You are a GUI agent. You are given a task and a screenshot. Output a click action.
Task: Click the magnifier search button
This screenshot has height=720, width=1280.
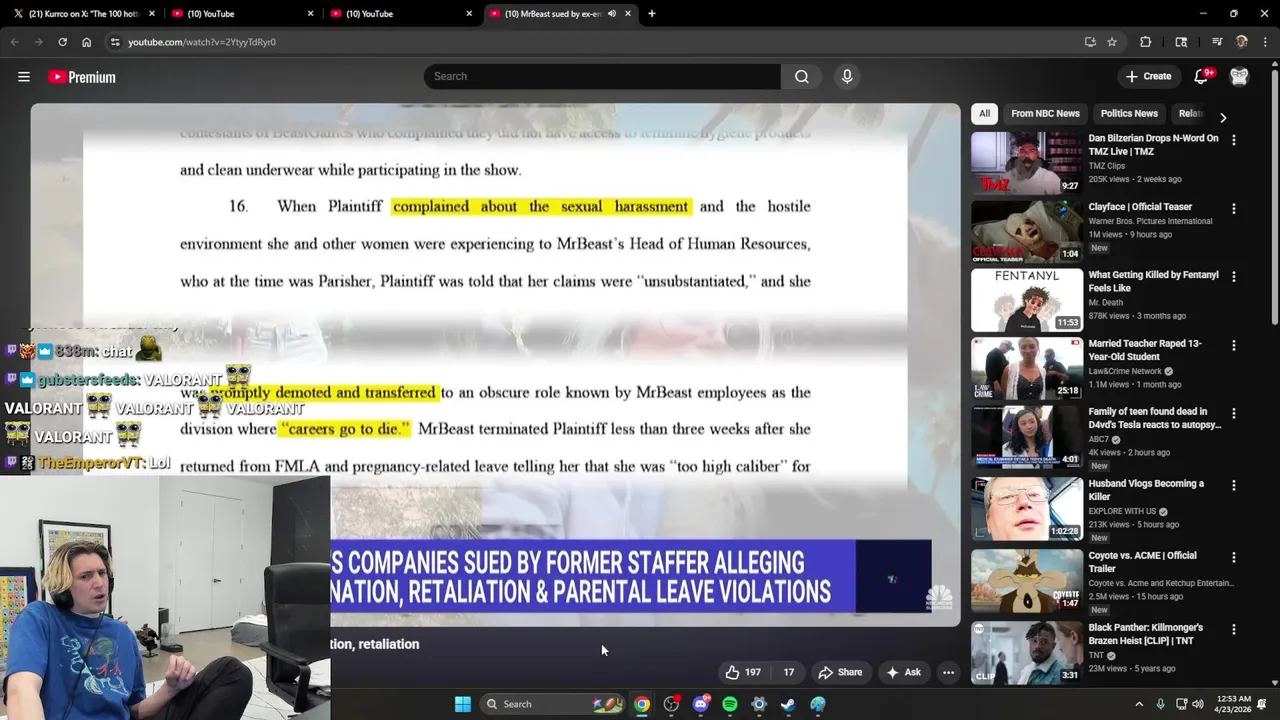tap(802, 77)
